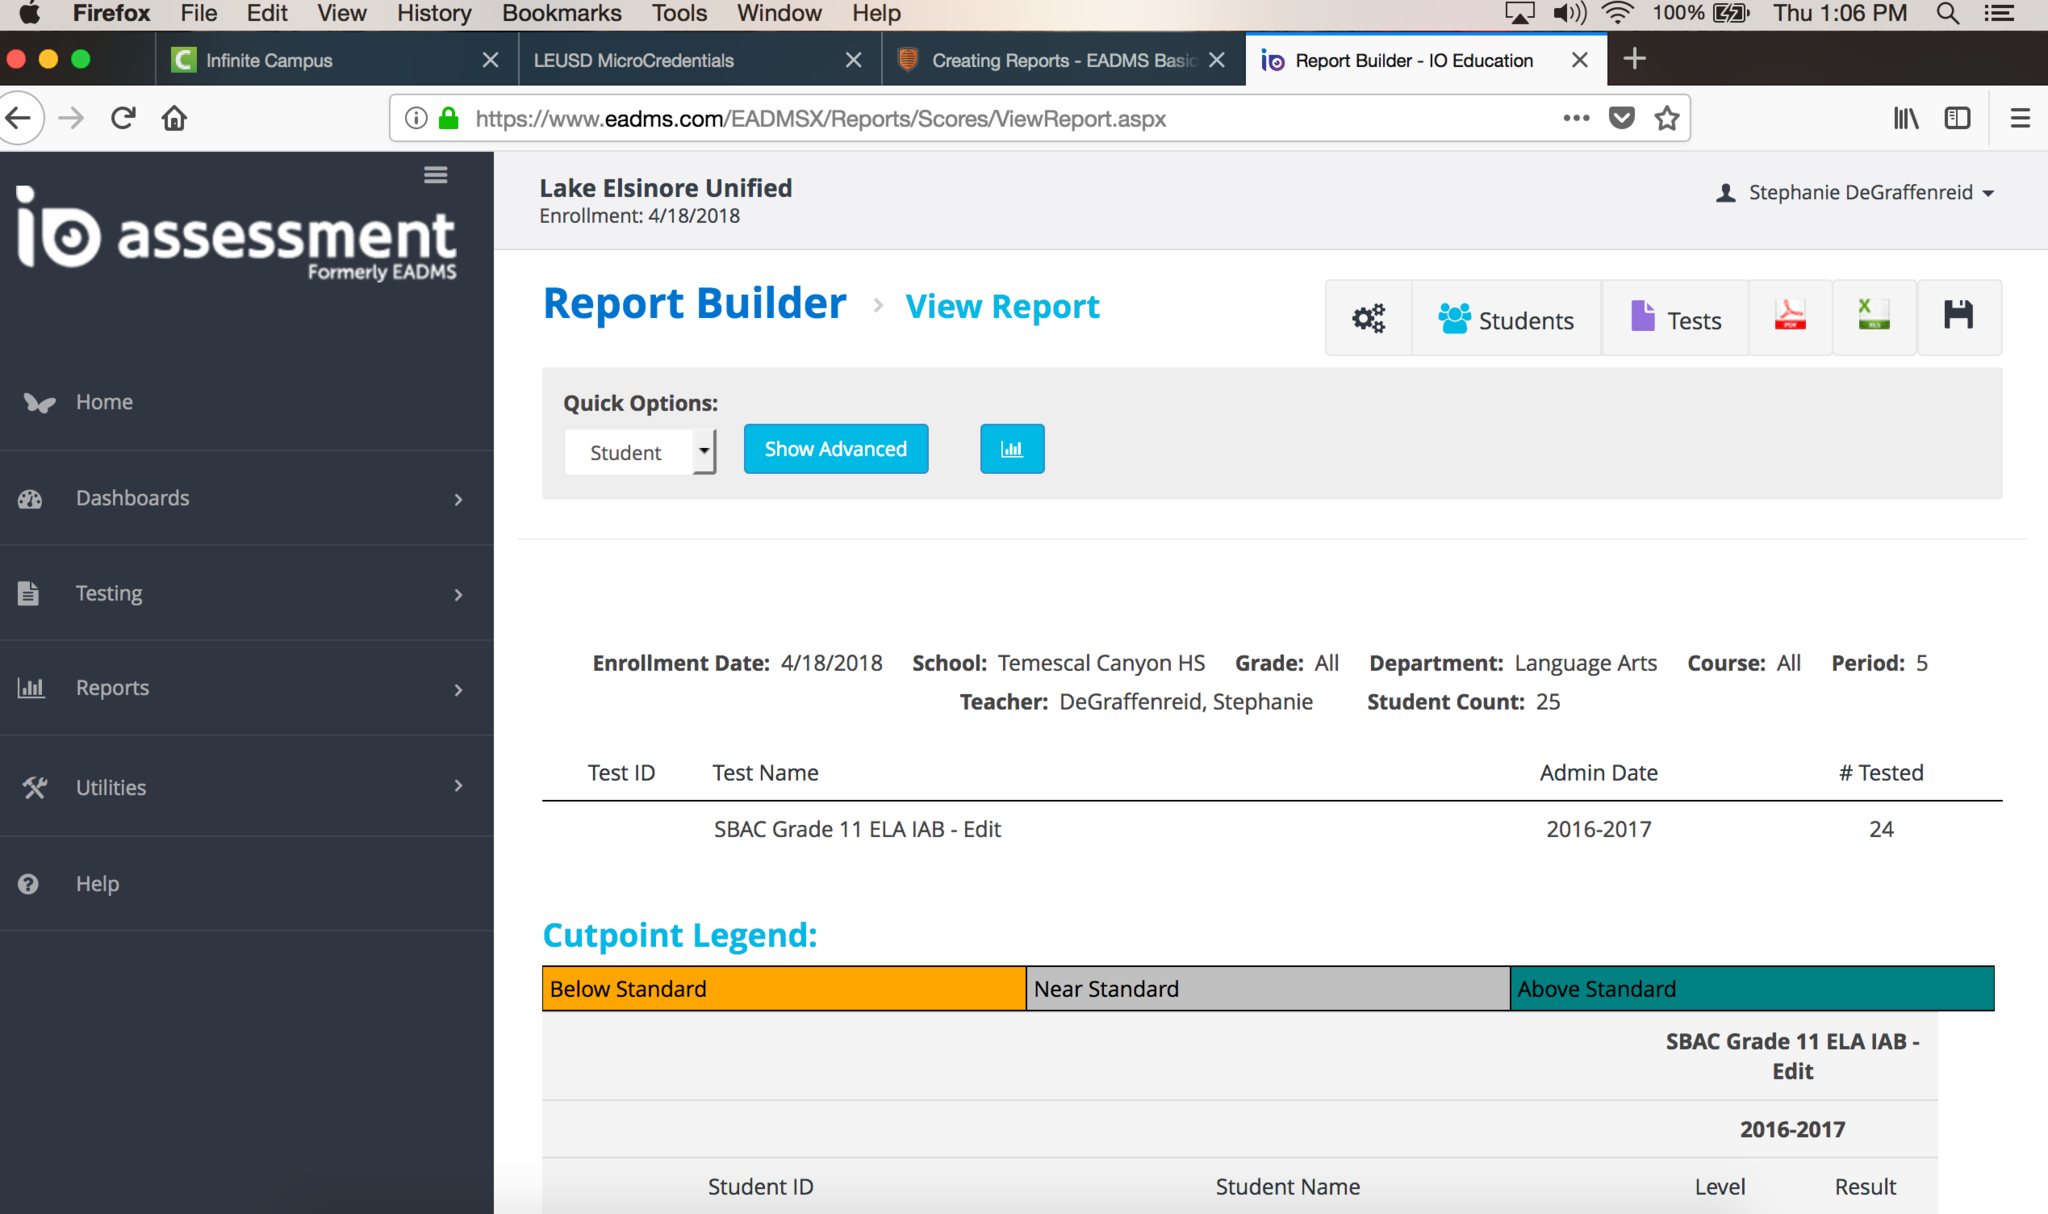Export report as PDF icon
The image size is (2048, 1214).
click(1789, 316)
